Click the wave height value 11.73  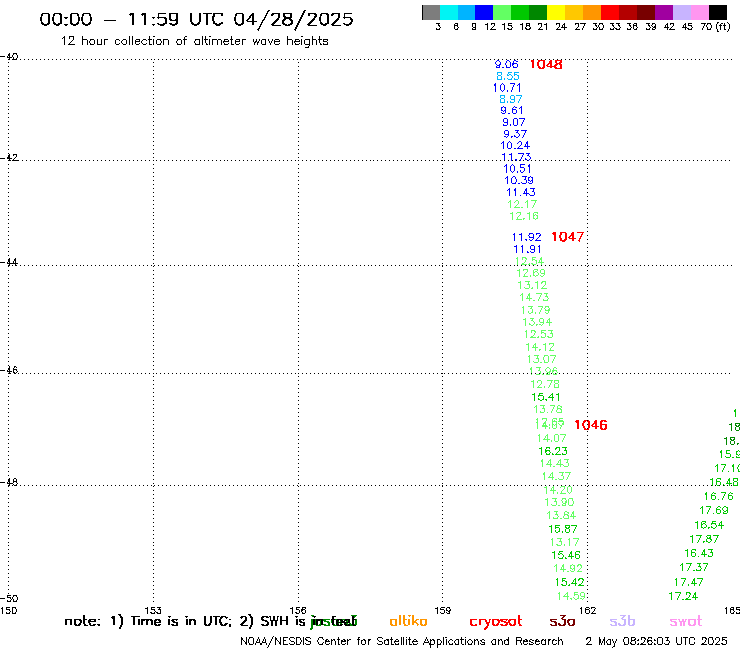point(516,157)
